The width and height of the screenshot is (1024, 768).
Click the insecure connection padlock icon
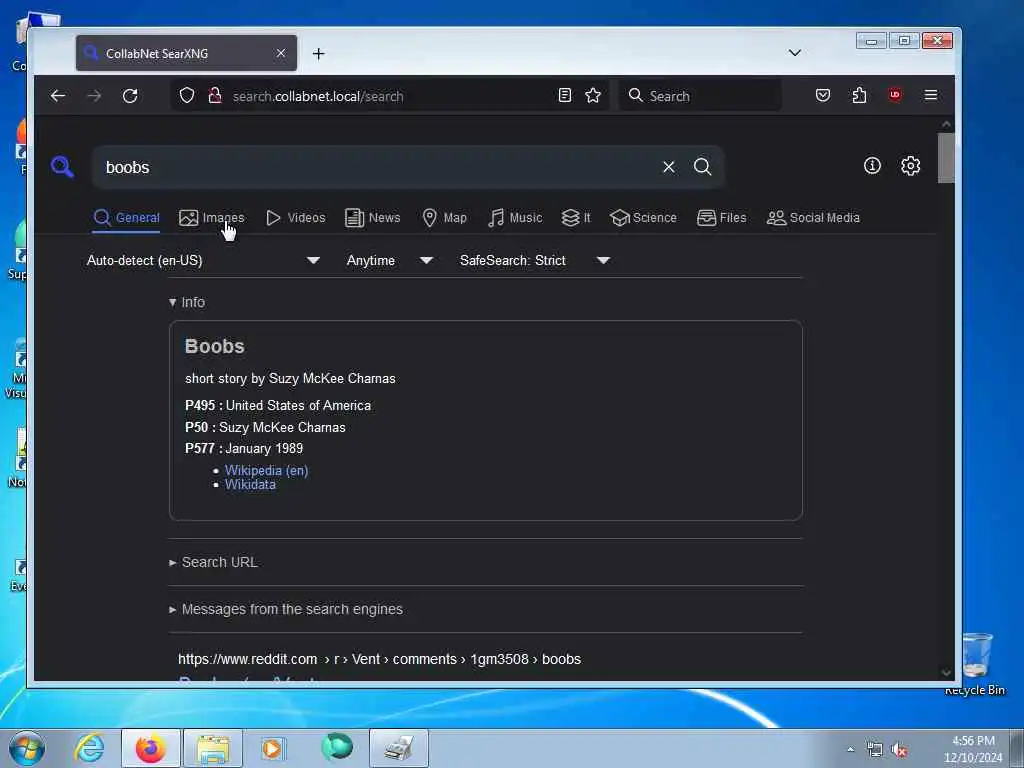click(x=214, y=95)
